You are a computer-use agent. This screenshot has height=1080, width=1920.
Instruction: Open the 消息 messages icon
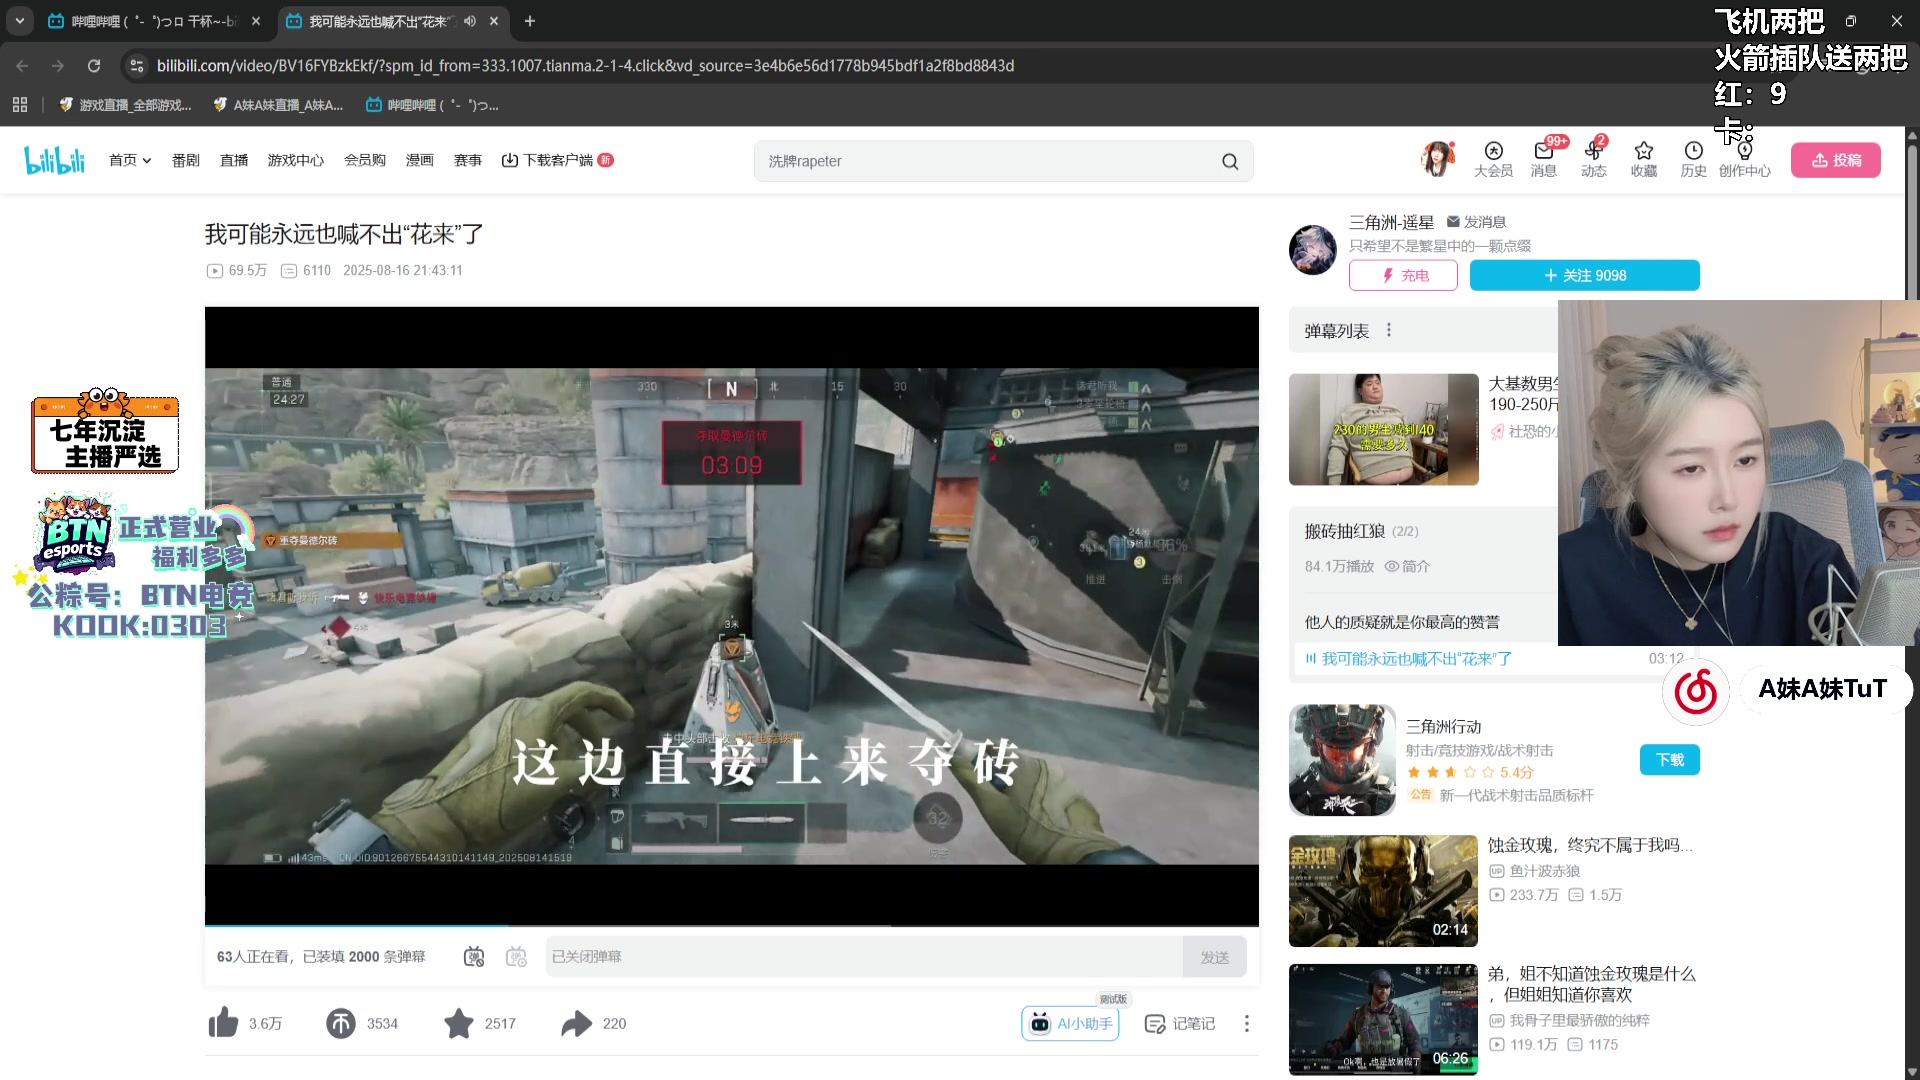point(1543,159)
